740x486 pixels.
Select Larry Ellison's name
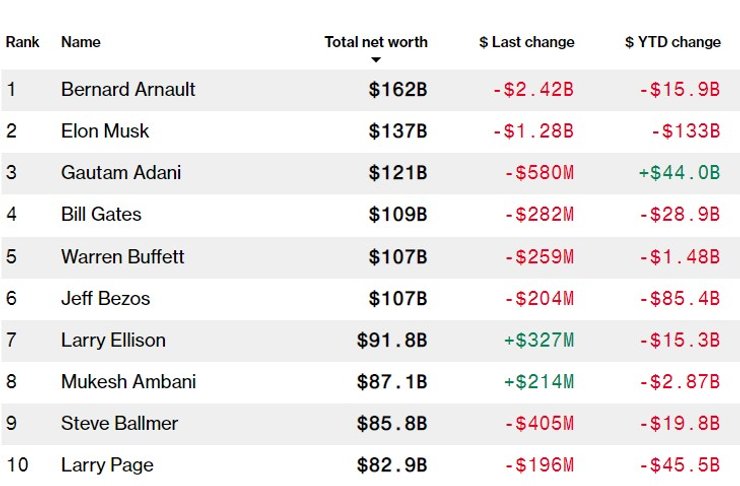click(x=114, y=340)
